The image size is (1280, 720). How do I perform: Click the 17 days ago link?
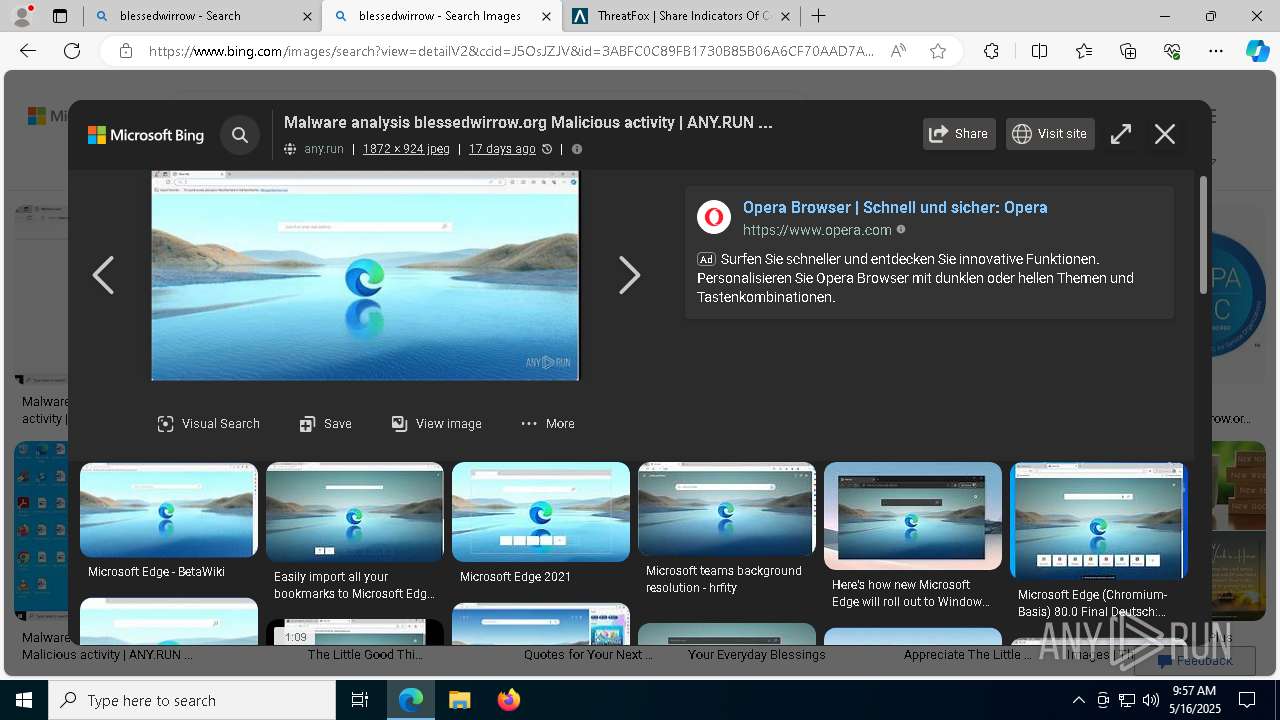pyautogui.click(x=502, y=149)
